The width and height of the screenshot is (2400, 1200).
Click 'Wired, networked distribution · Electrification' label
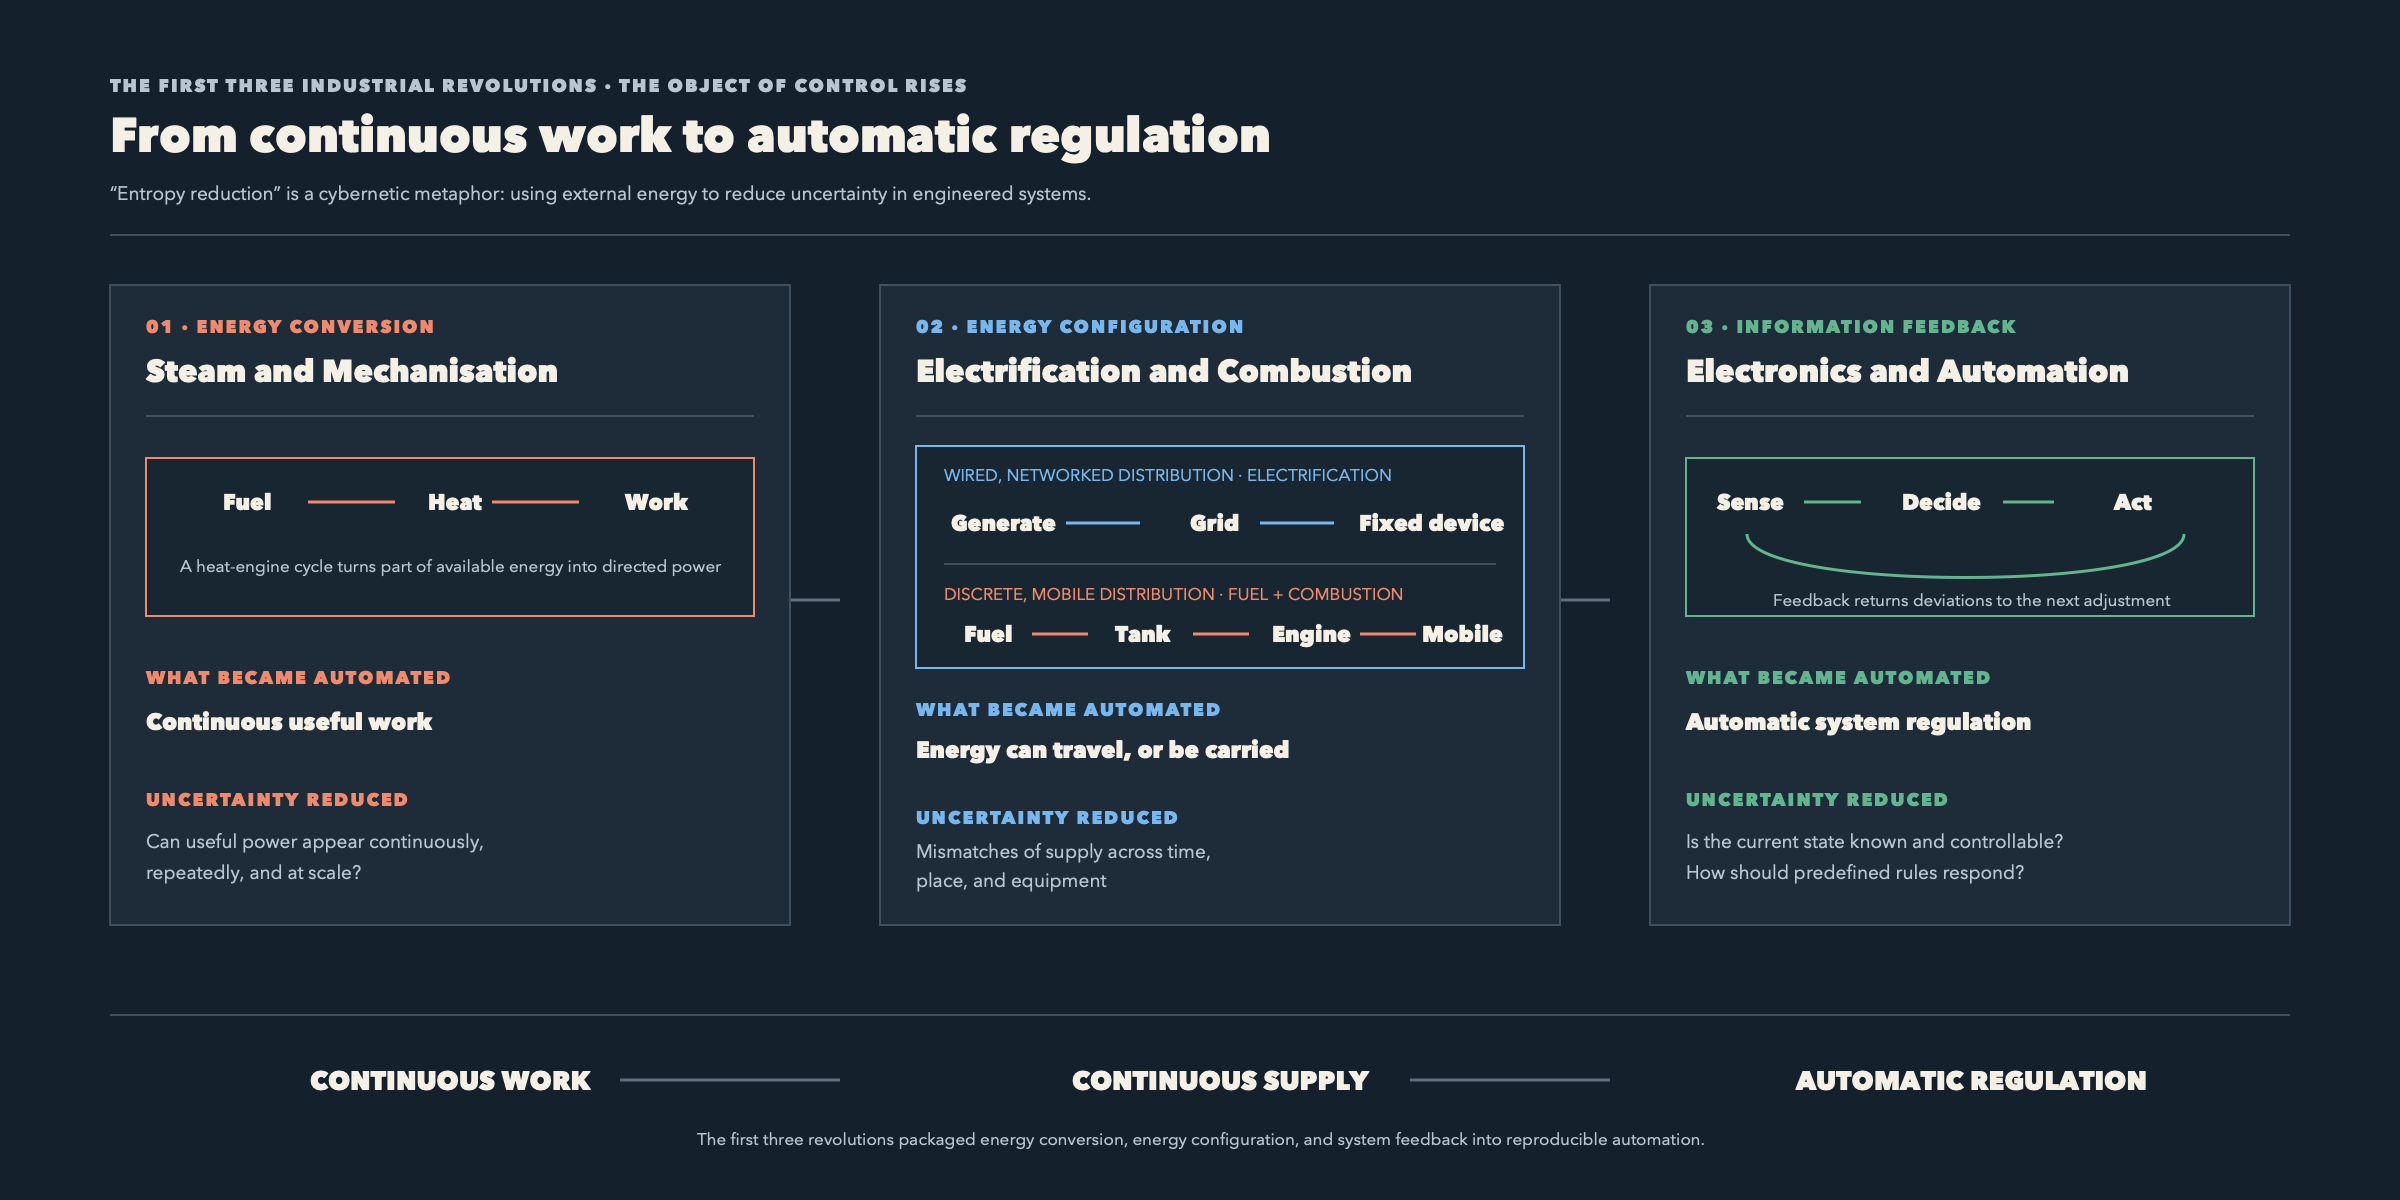pos(1168,475)
